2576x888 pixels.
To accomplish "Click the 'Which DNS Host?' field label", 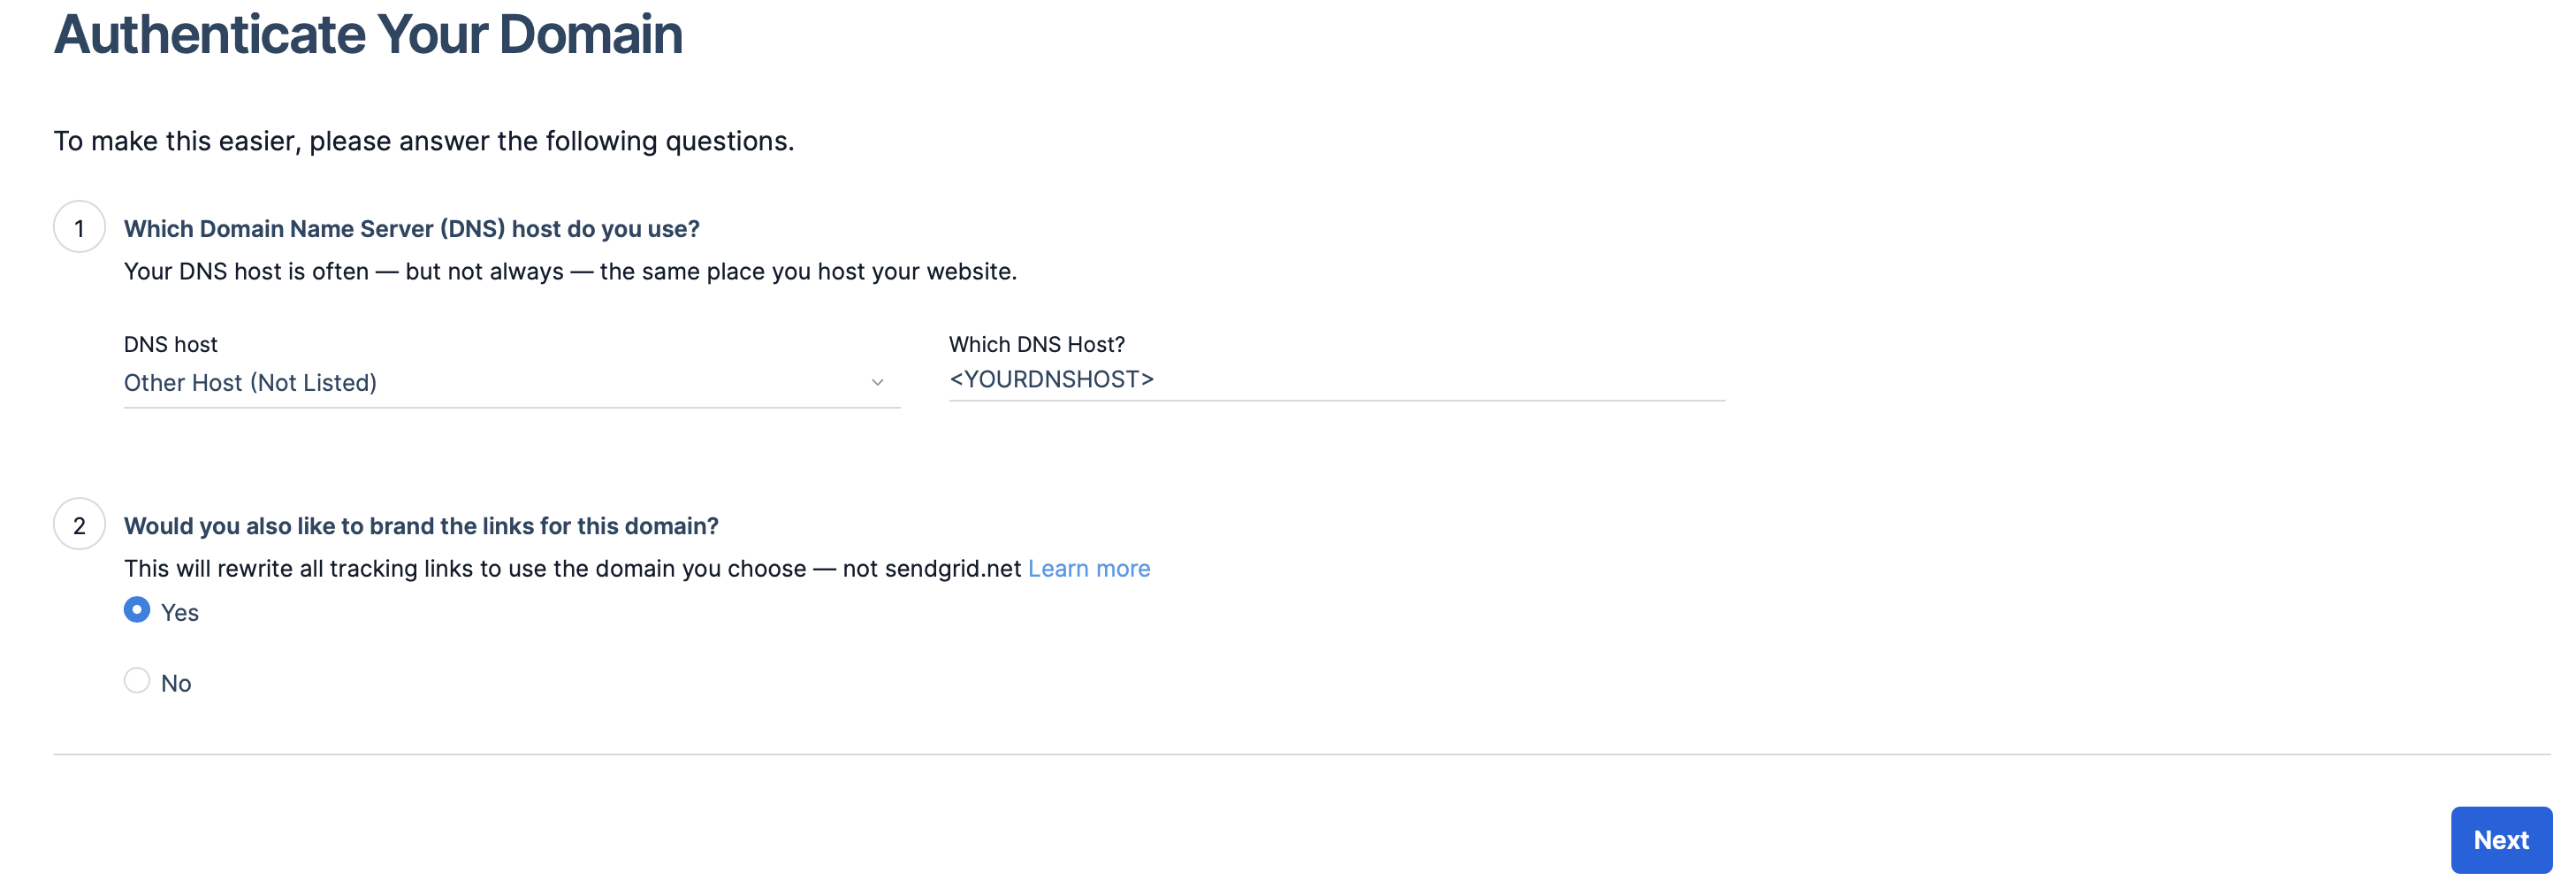I will click(1036, 345).
